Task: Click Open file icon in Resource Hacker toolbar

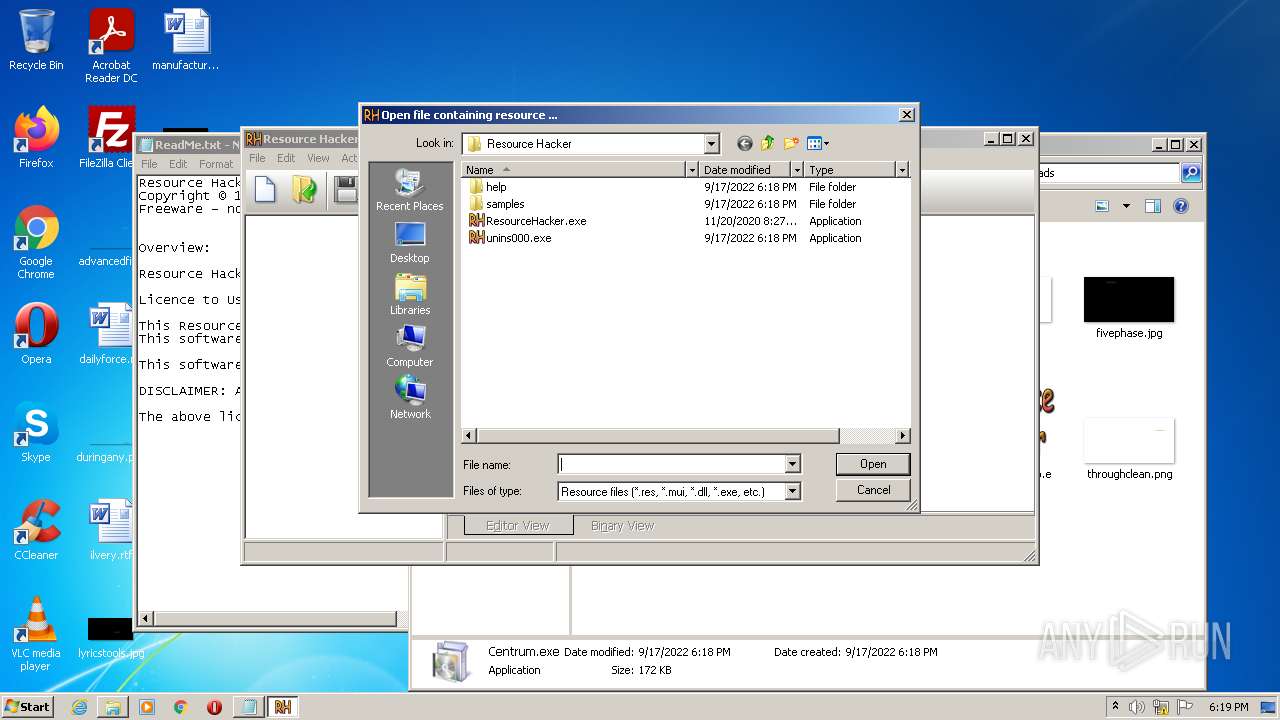Action: click(304, 189)
